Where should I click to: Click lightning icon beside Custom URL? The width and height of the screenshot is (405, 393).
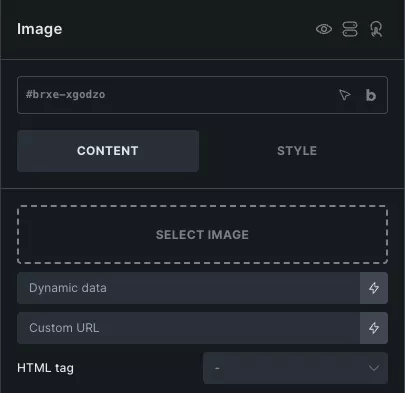[374, 328]
